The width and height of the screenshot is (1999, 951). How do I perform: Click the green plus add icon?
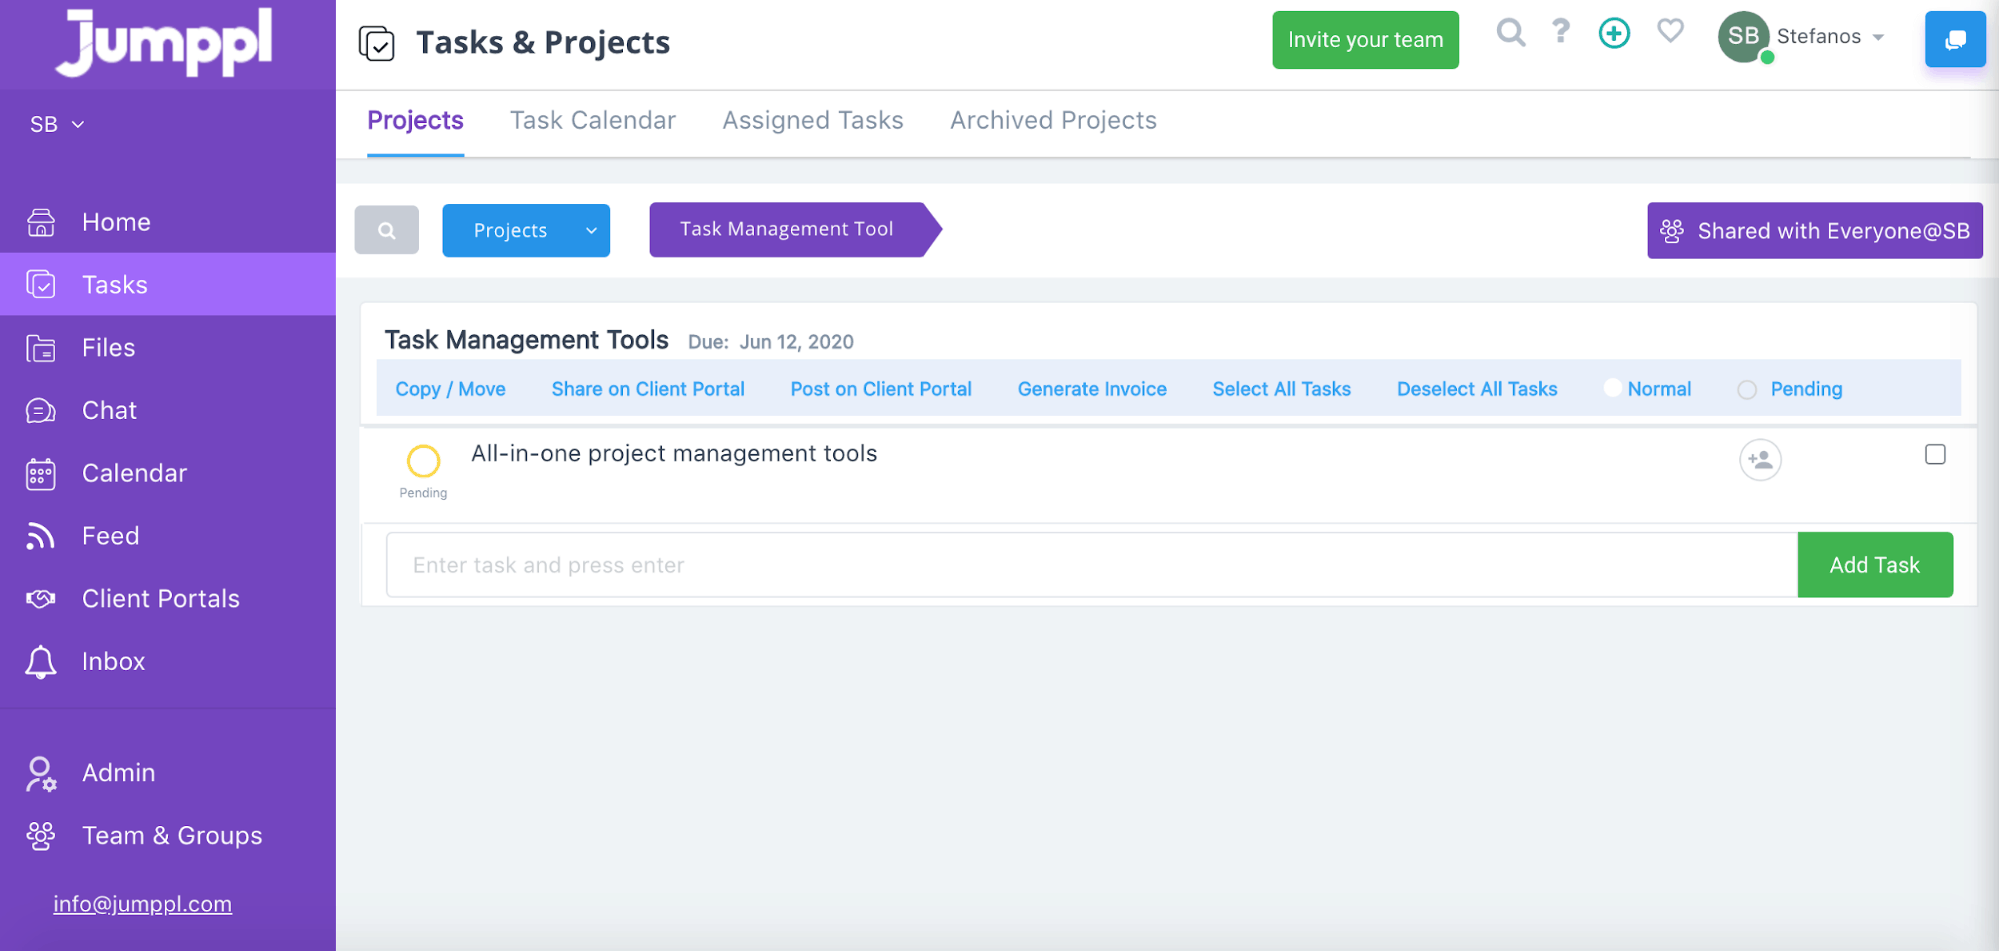[x=1614, y=33]
